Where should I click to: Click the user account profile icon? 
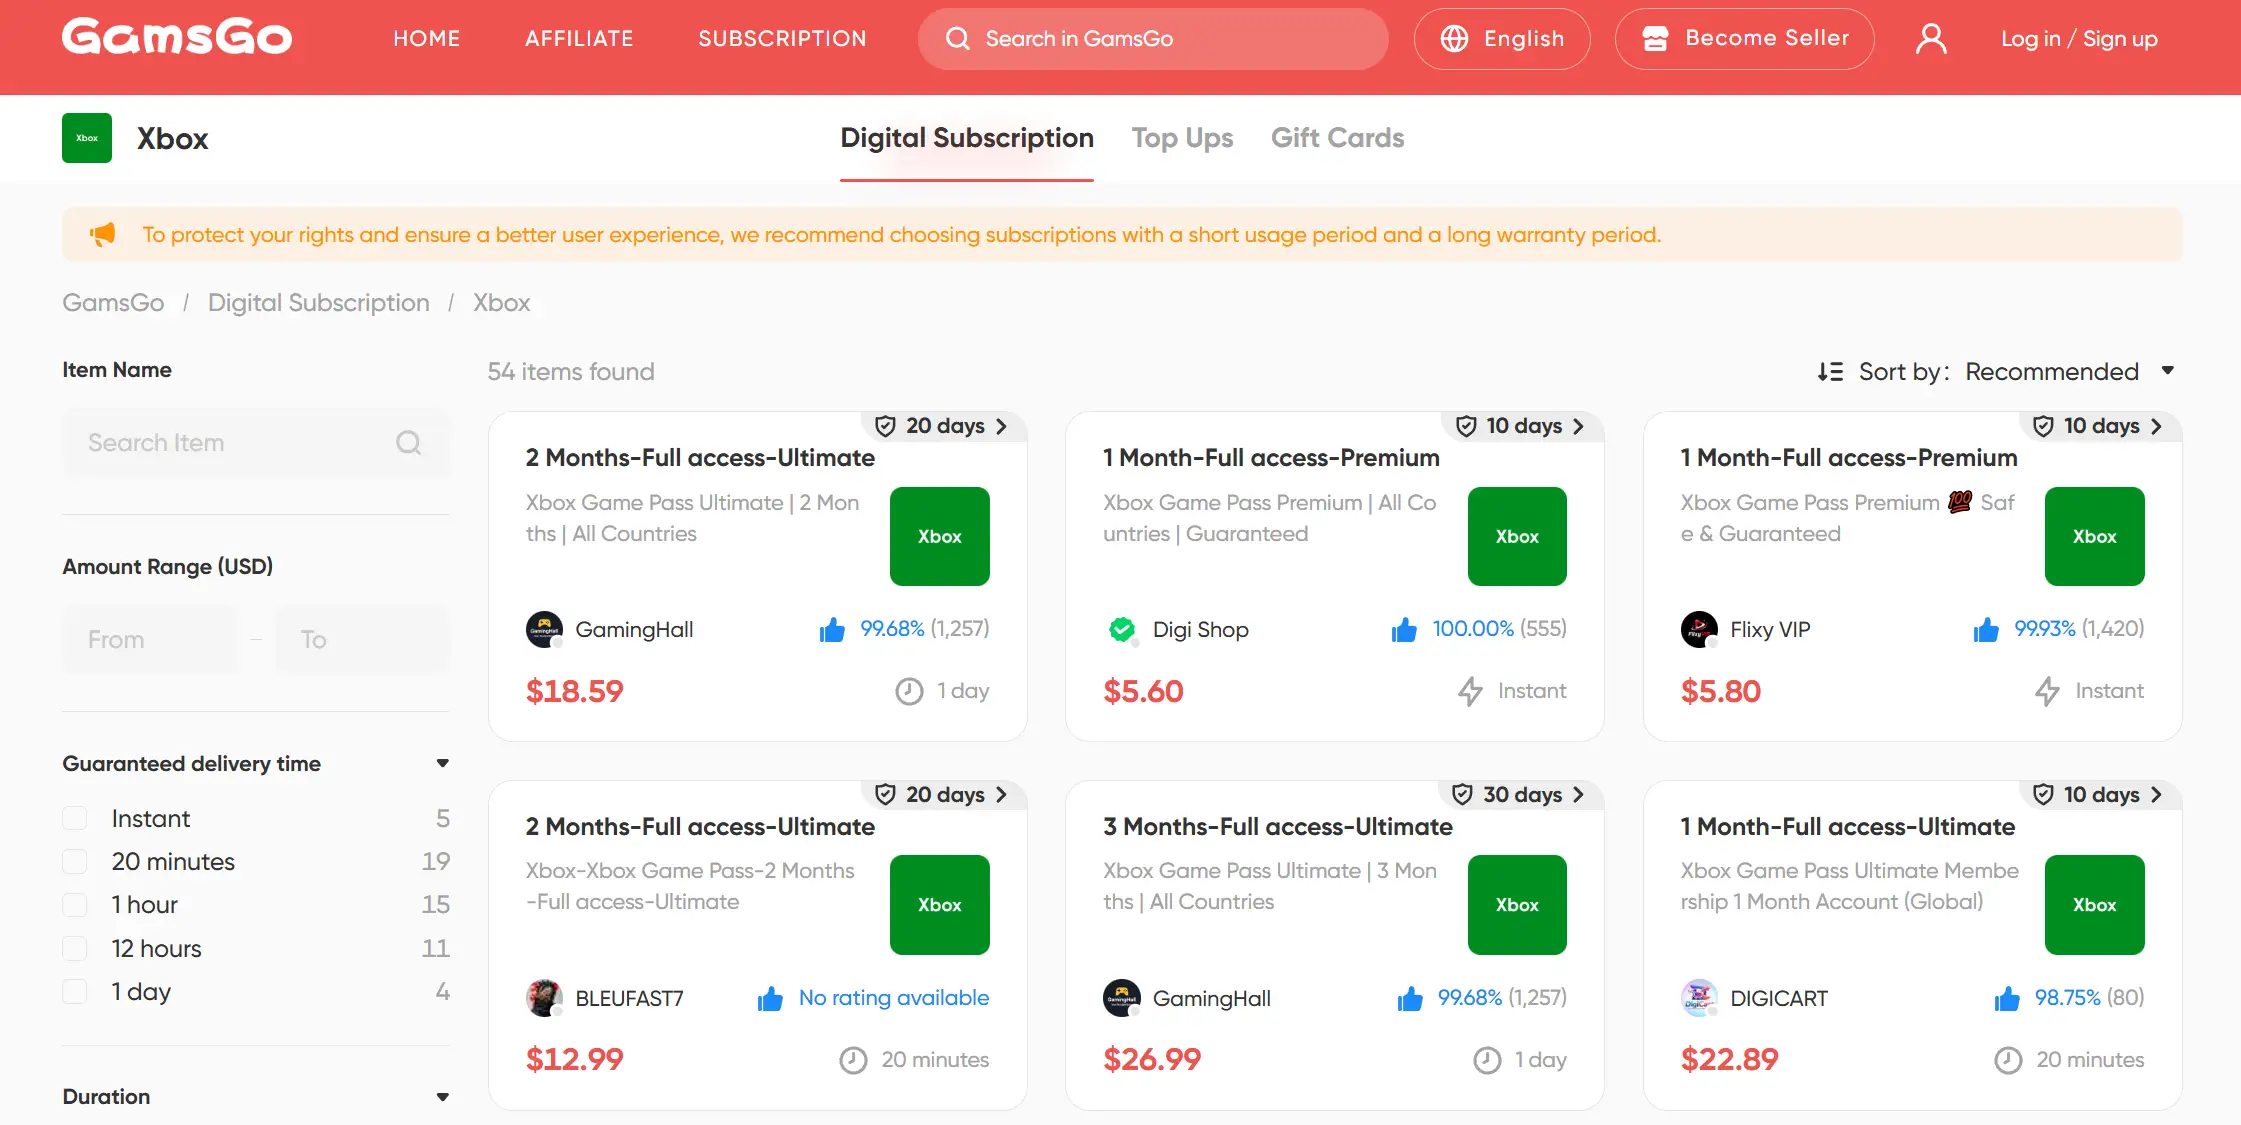pos(1931,39)
